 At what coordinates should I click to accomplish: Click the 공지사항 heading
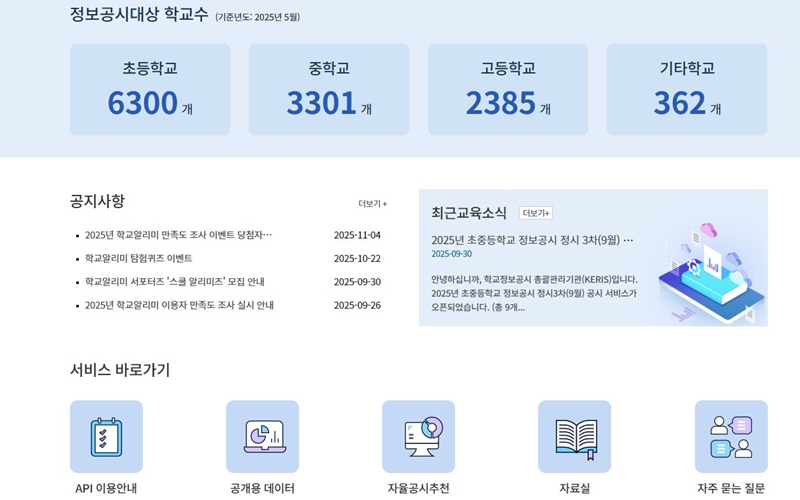pos(97,201)
